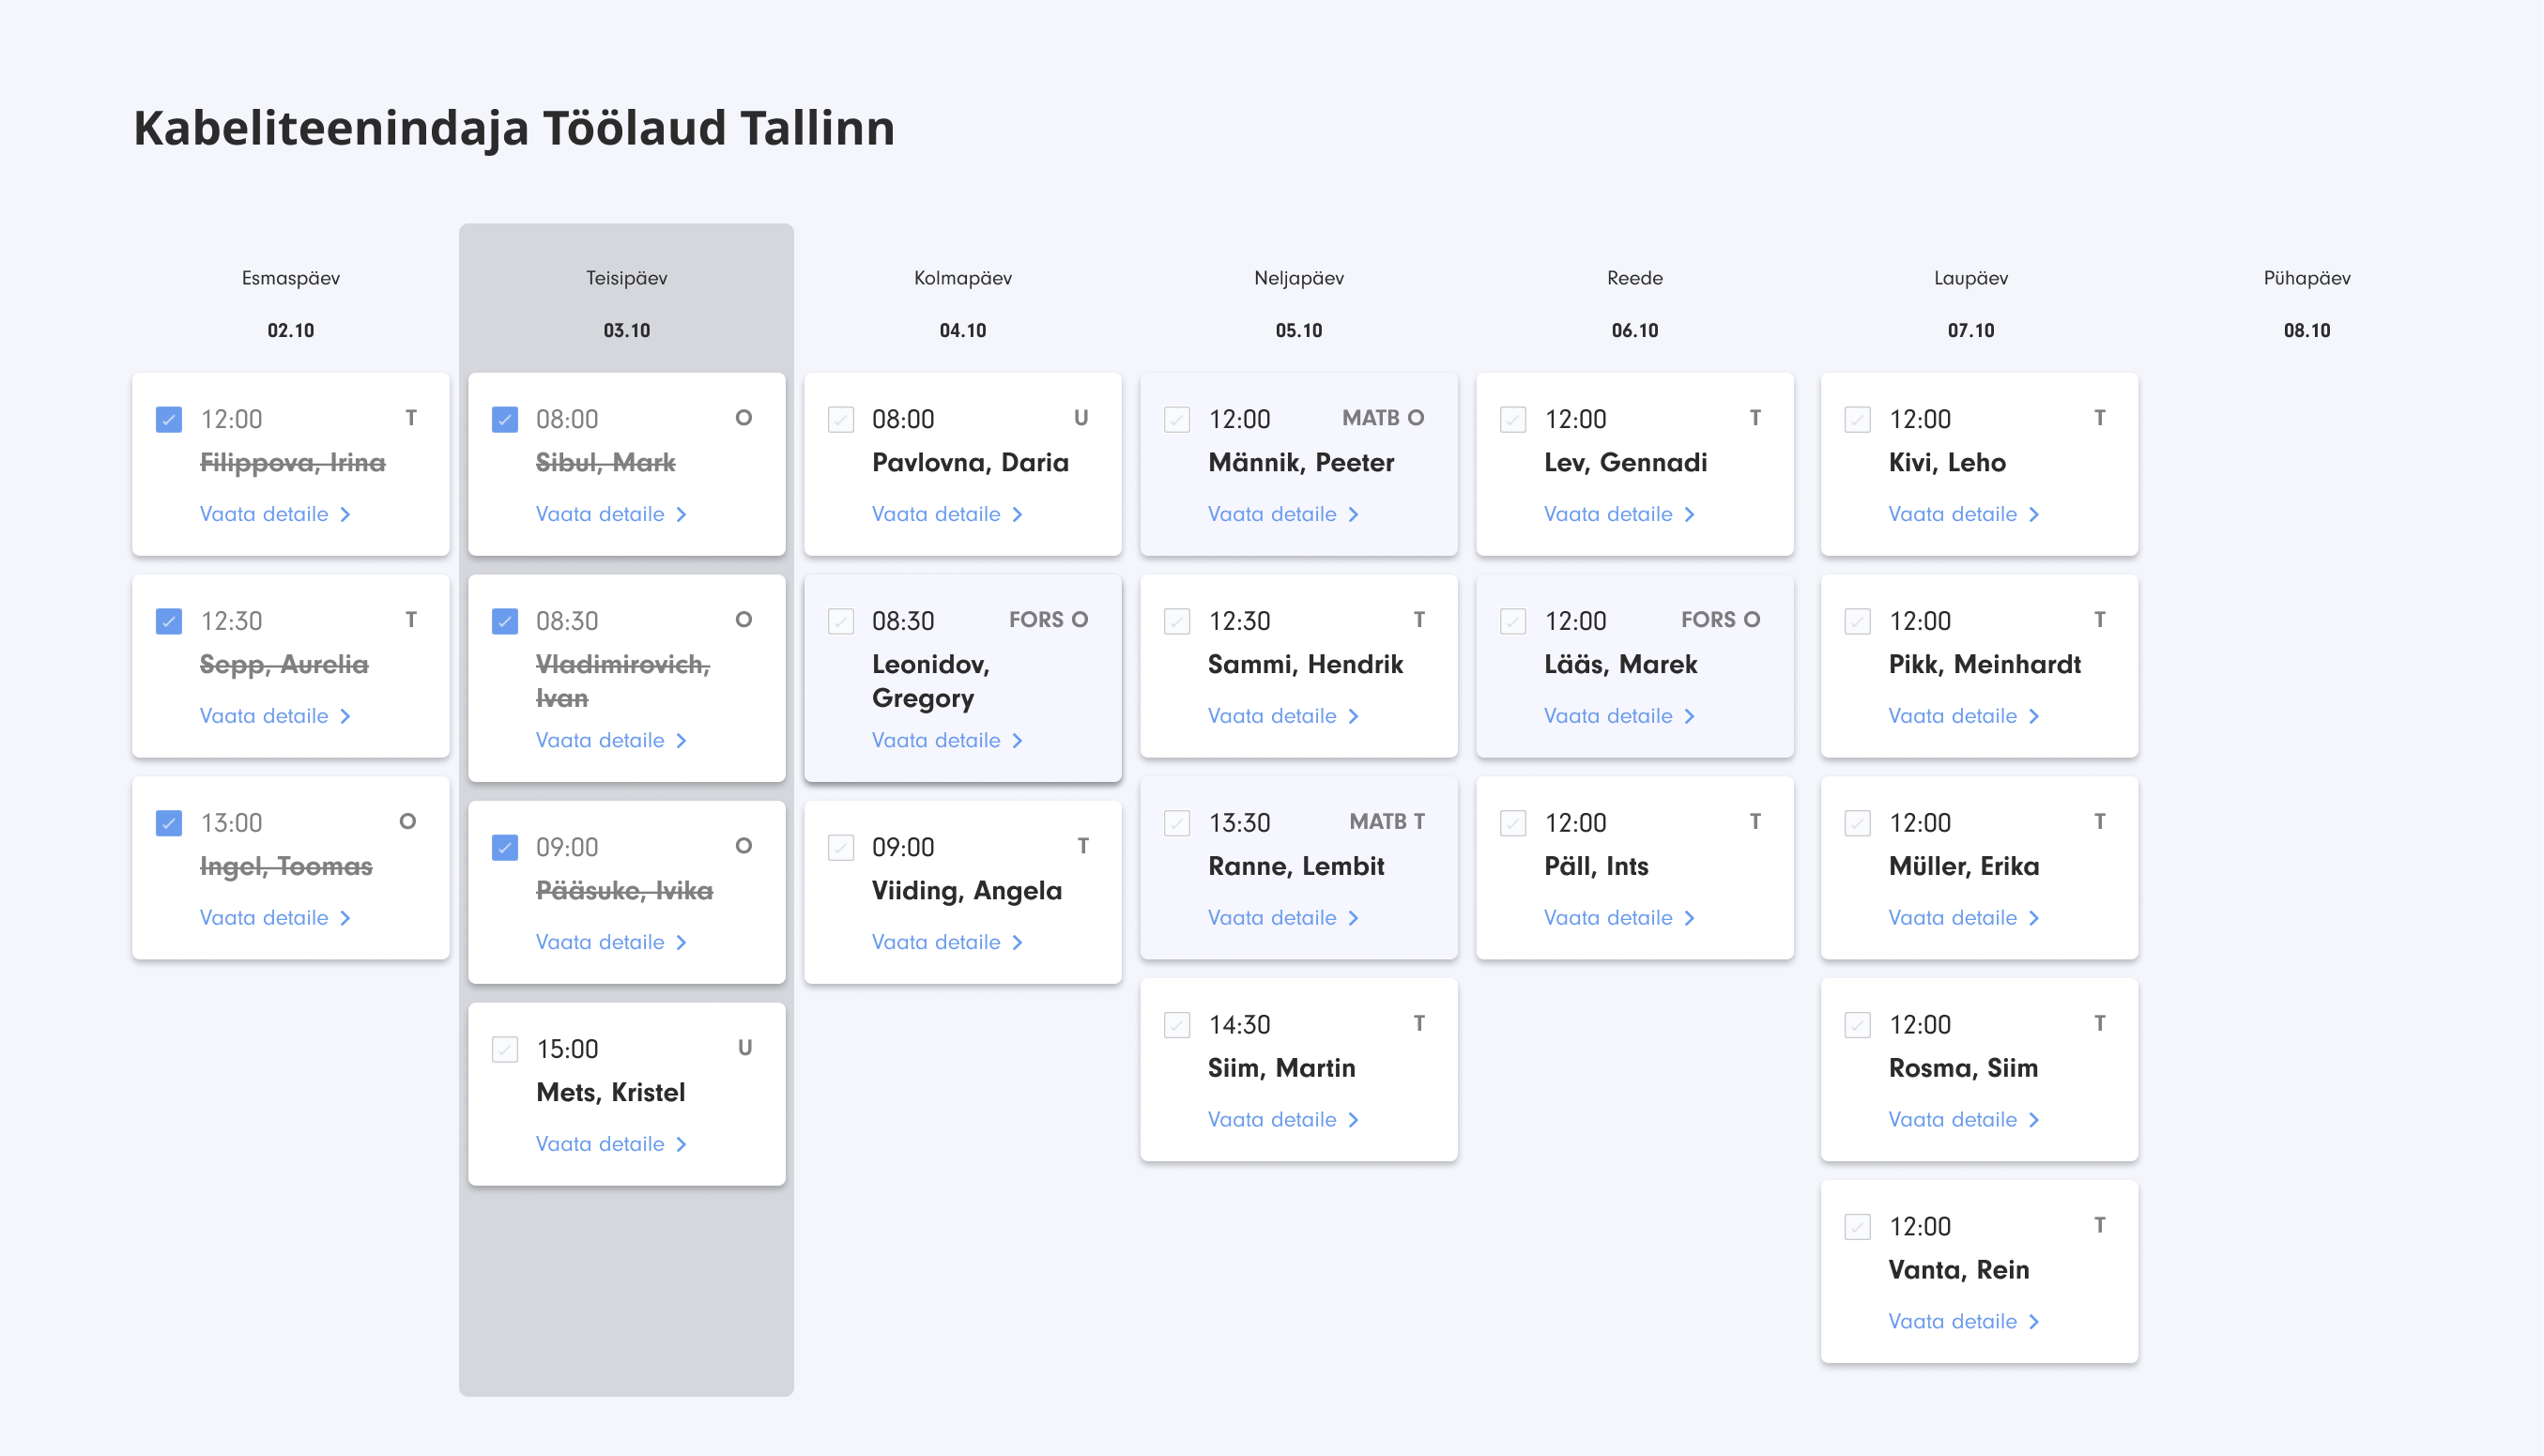Viewport: 2544px width, 1456px height.
Task: Click the chevron arrow on Vanta, Rein card
Action: point(2034,1322)
